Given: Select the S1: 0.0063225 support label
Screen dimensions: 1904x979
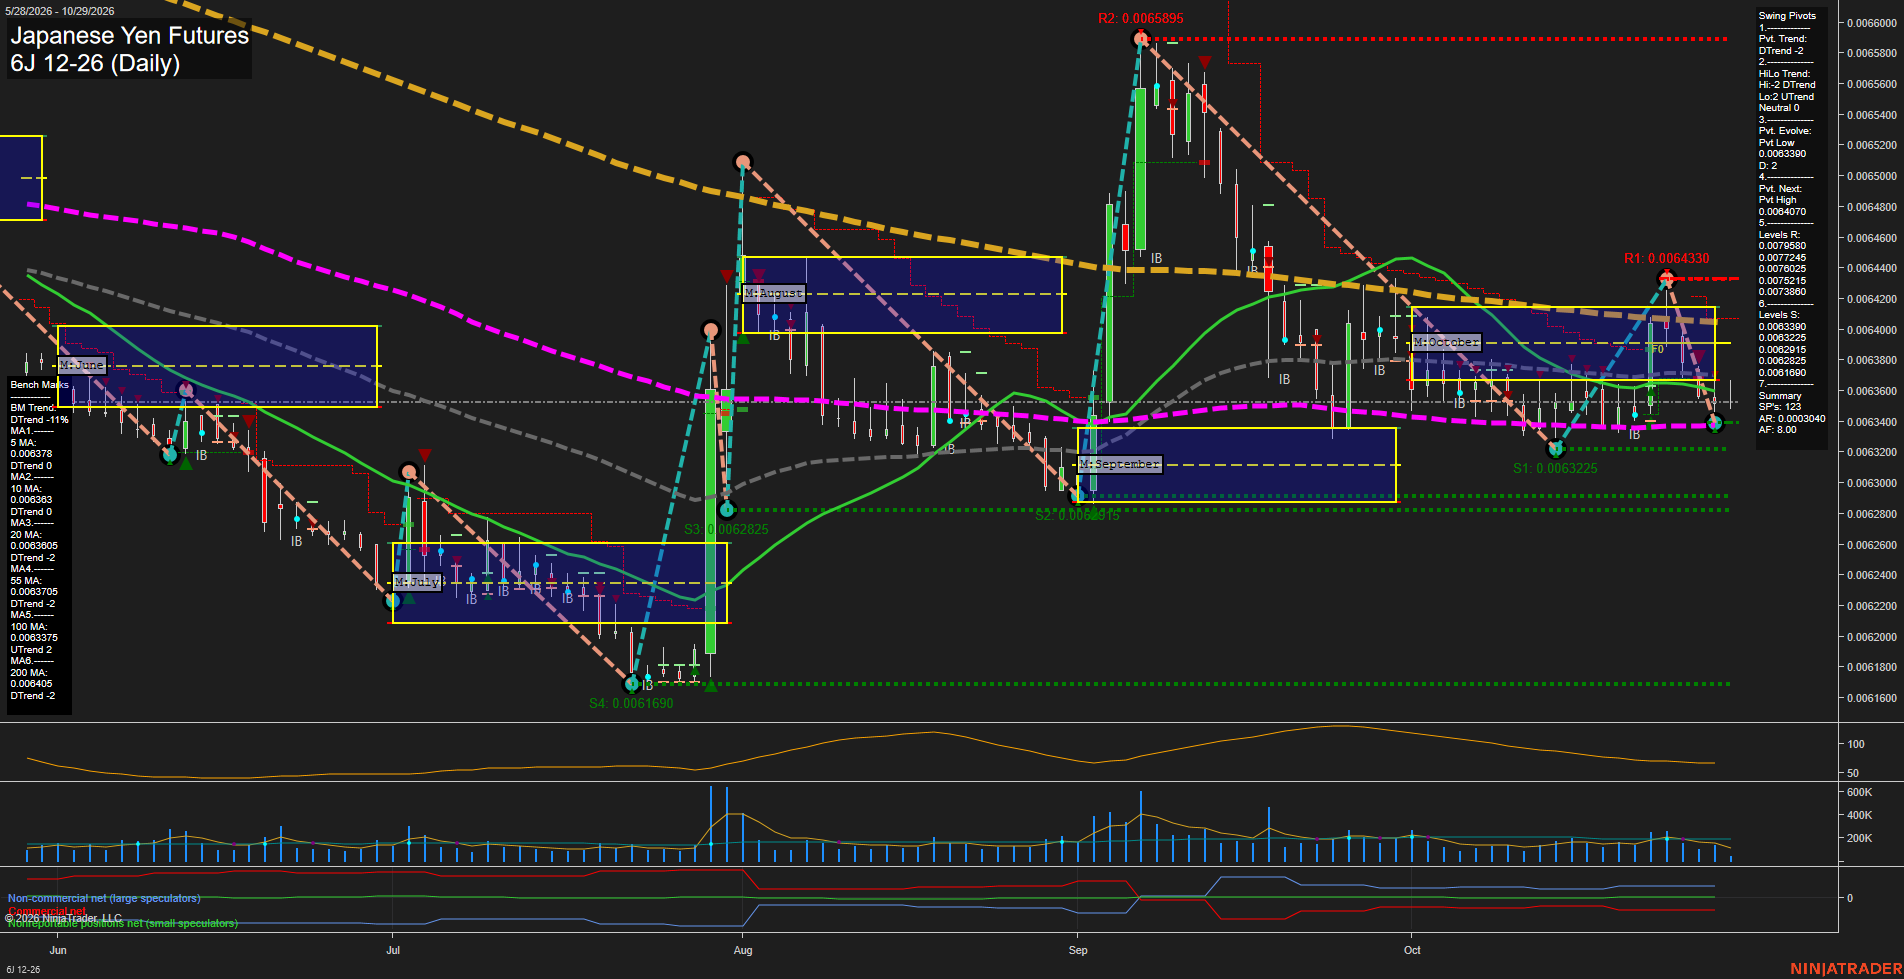Looking at the screenshot, I should pyautogui.click(x=1555, y=468).
